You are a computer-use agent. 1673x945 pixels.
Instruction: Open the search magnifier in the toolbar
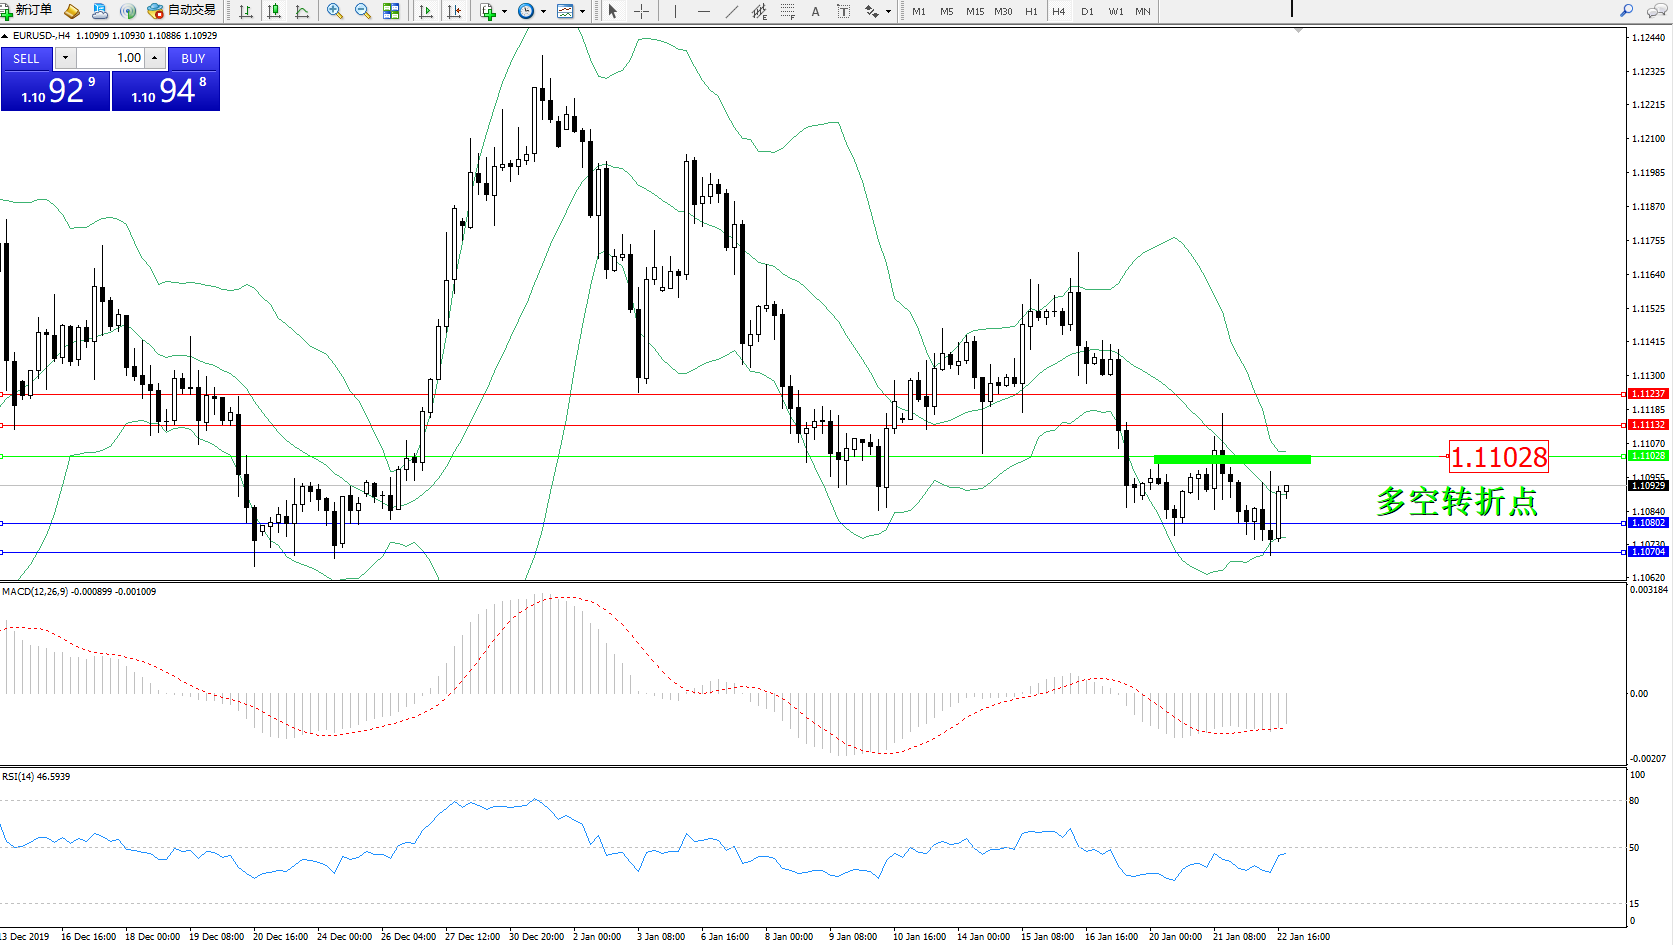(1626, 11)
